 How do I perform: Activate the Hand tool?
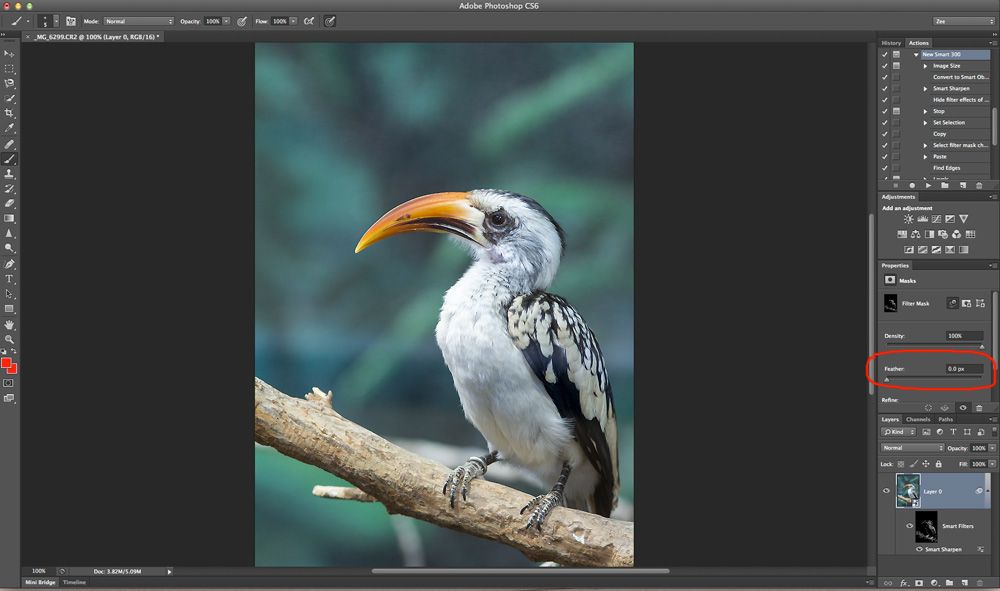pos(10,324)
